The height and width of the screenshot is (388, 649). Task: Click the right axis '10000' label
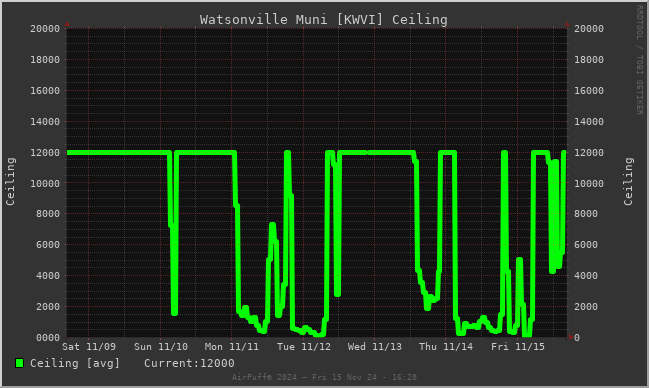[x=589, y=183]
